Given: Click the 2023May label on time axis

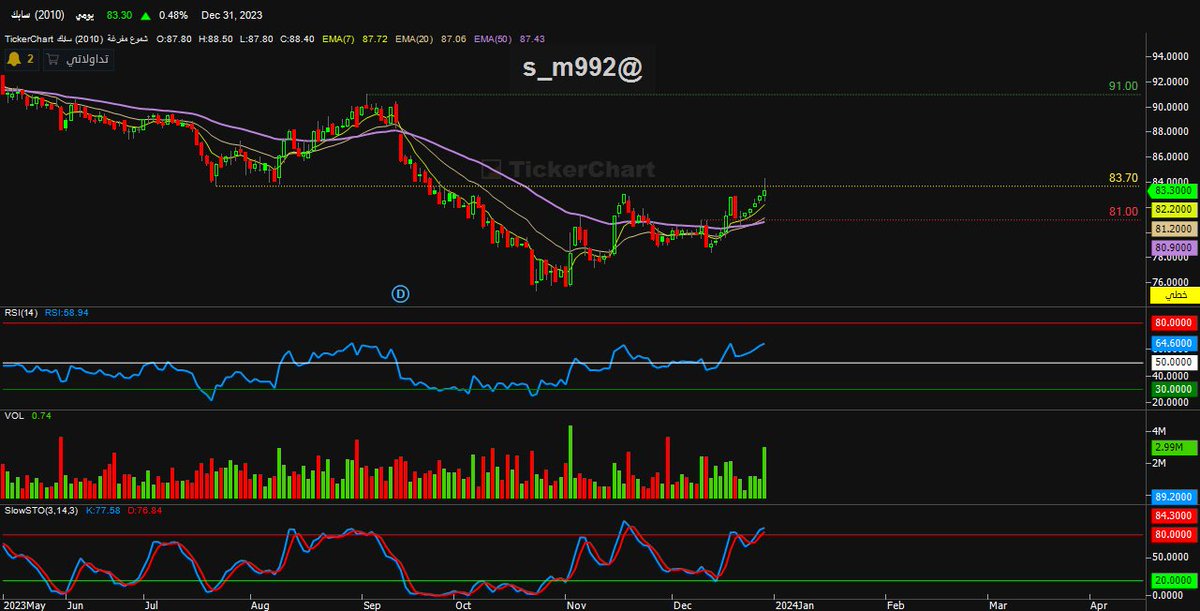Looking at the screenshot, I should pyautogui.click(x=27, y=605).
